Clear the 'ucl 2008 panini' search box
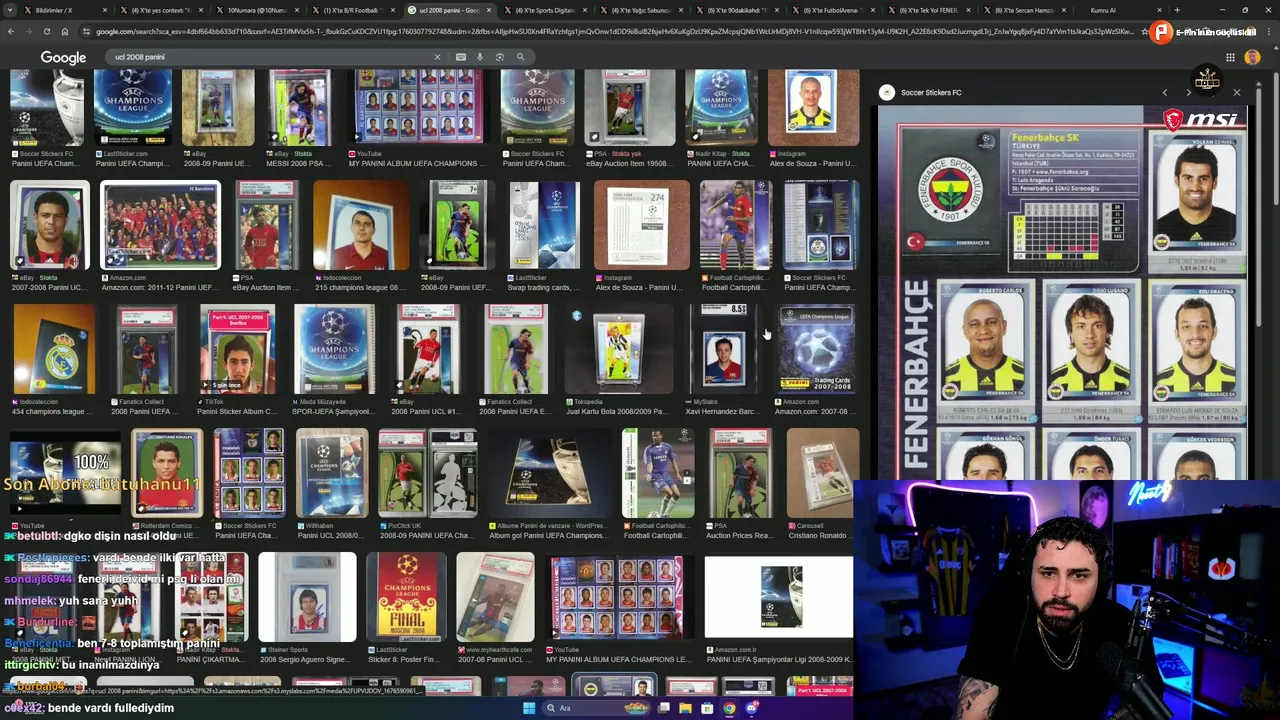The image size is (1280, 720). click(x=437, y=57)
